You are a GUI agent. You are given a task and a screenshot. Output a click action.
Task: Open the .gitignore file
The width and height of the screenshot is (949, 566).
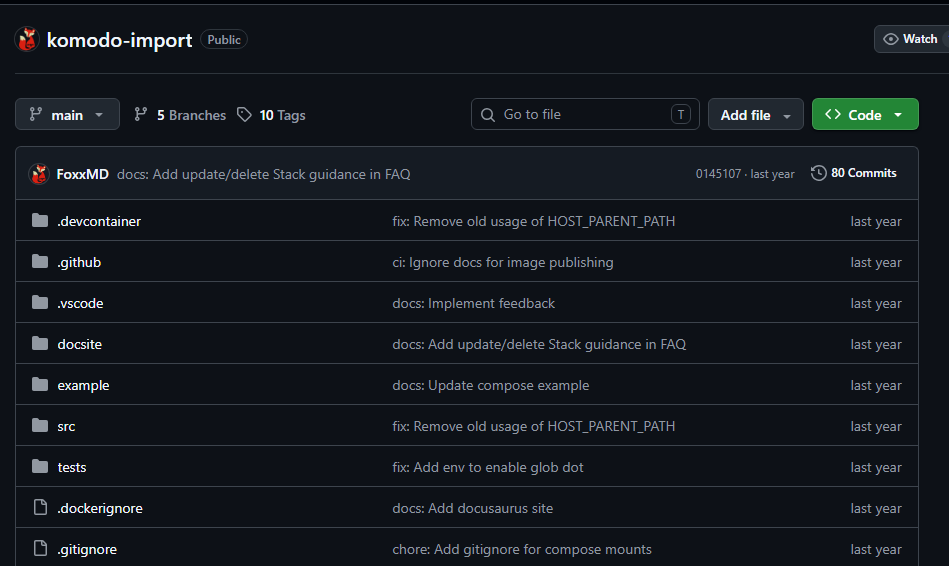[x=87, y=550]
